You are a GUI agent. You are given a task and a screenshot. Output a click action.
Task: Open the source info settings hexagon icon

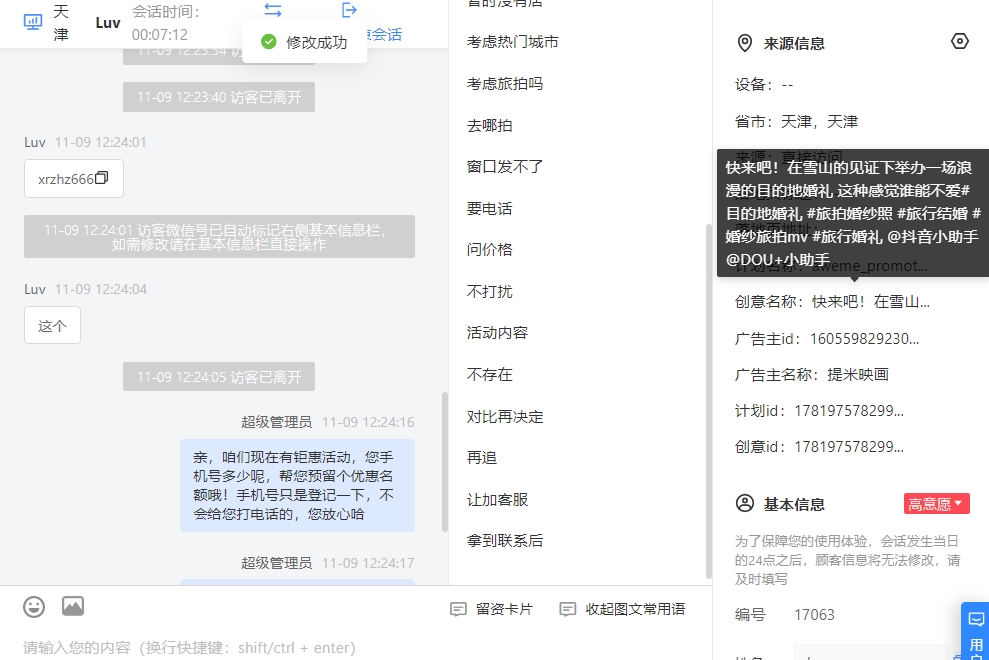click(x=959, y=42)
